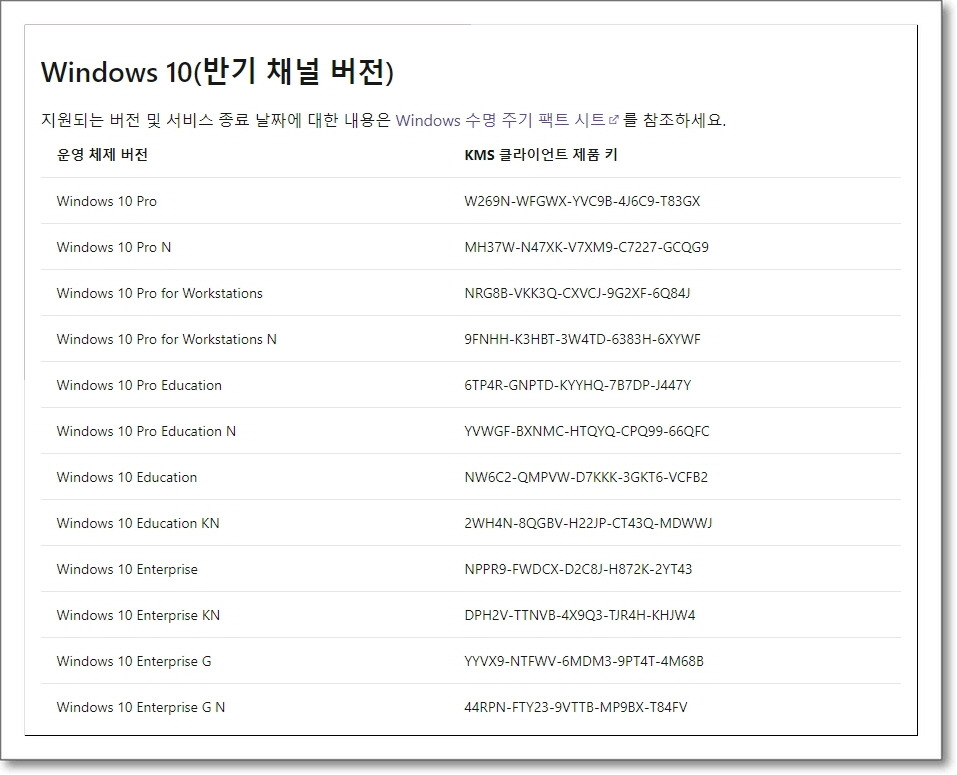
Task: Select key NPPR9-FWDCX-D2C8J-H872K-2YT43
Action: pos(578,569)
